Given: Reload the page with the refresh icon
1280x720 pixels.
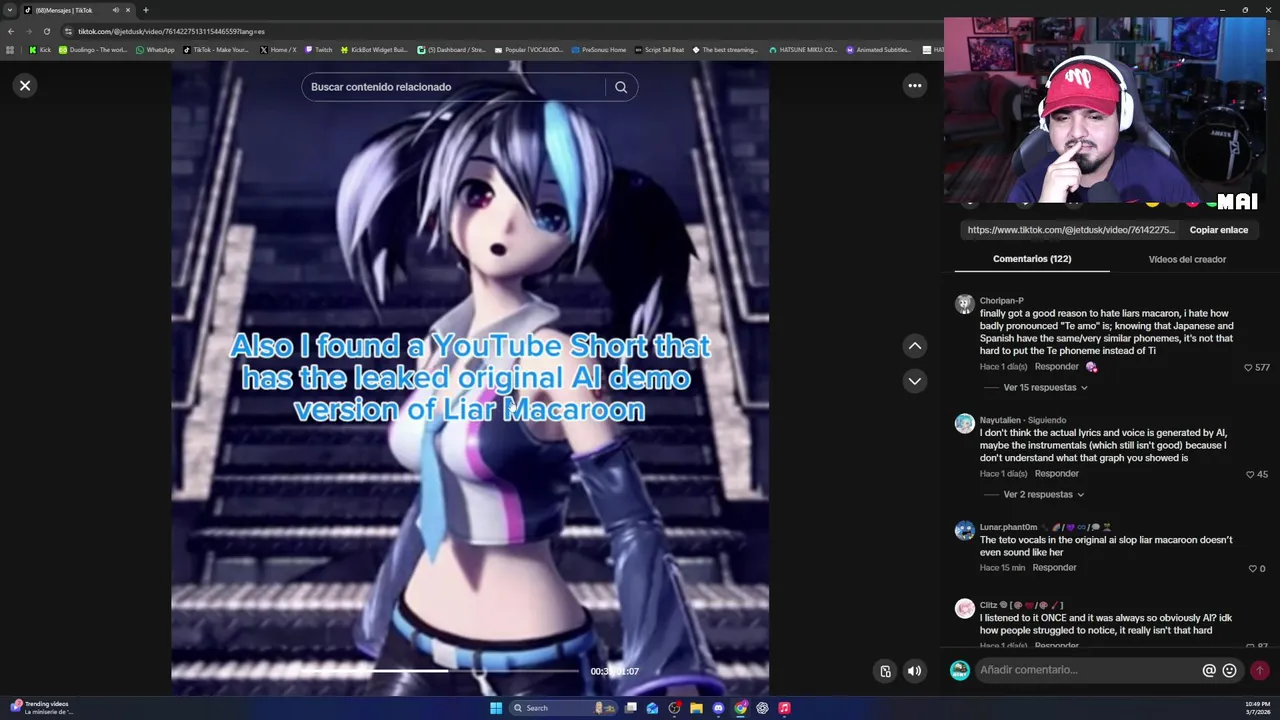Looking at the screenshot, I should pos(46,31).
